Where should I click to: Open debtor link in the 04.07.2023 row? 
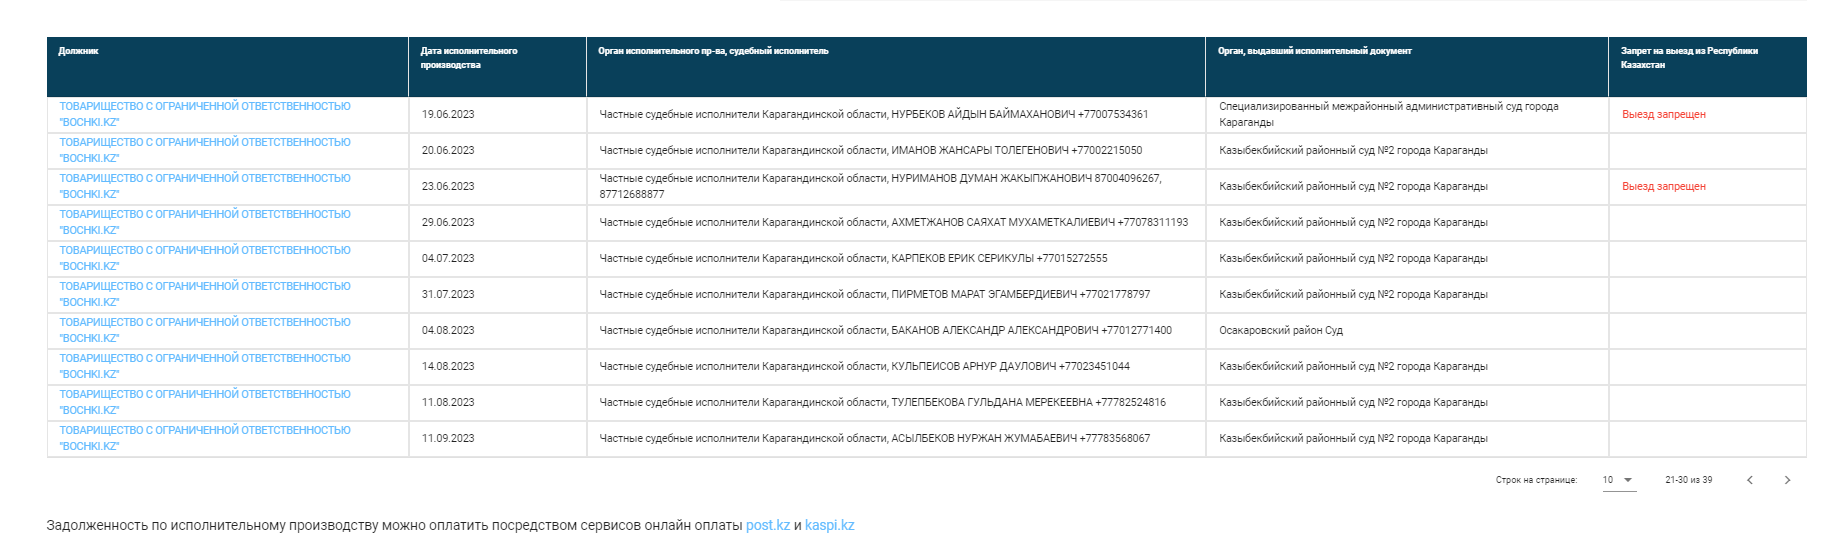205,258
